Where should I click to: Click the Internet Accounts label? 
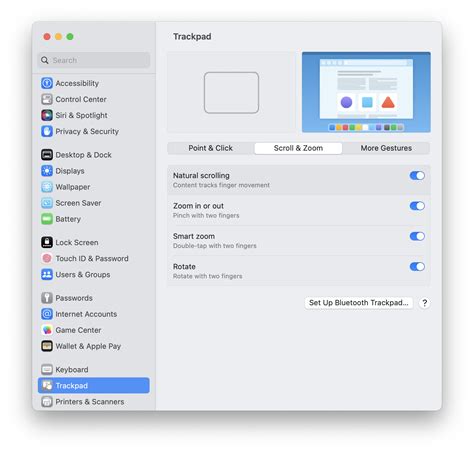coord(86,314)
